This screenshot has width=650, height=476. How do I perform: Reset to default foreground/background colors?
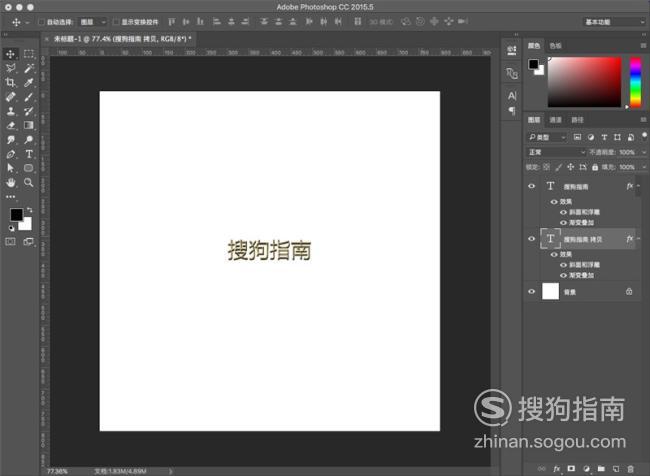[12, 228]
